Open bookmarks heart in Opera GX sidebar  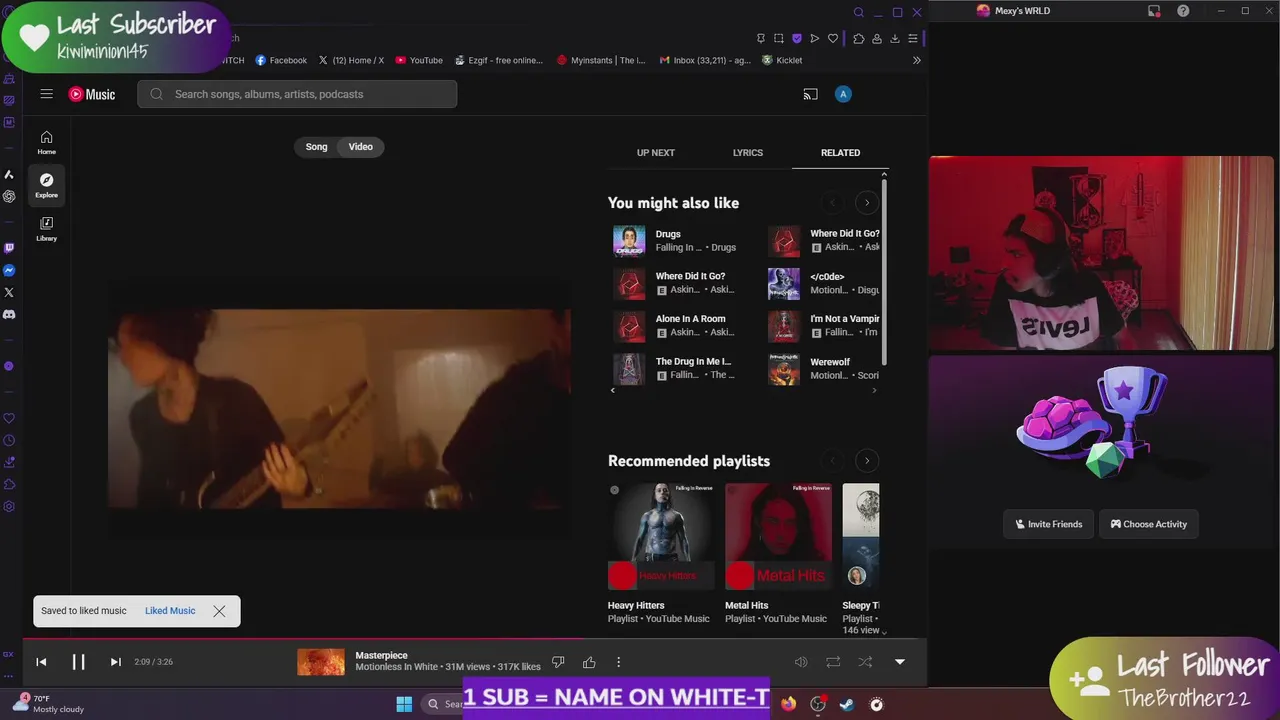coord(9,418)
